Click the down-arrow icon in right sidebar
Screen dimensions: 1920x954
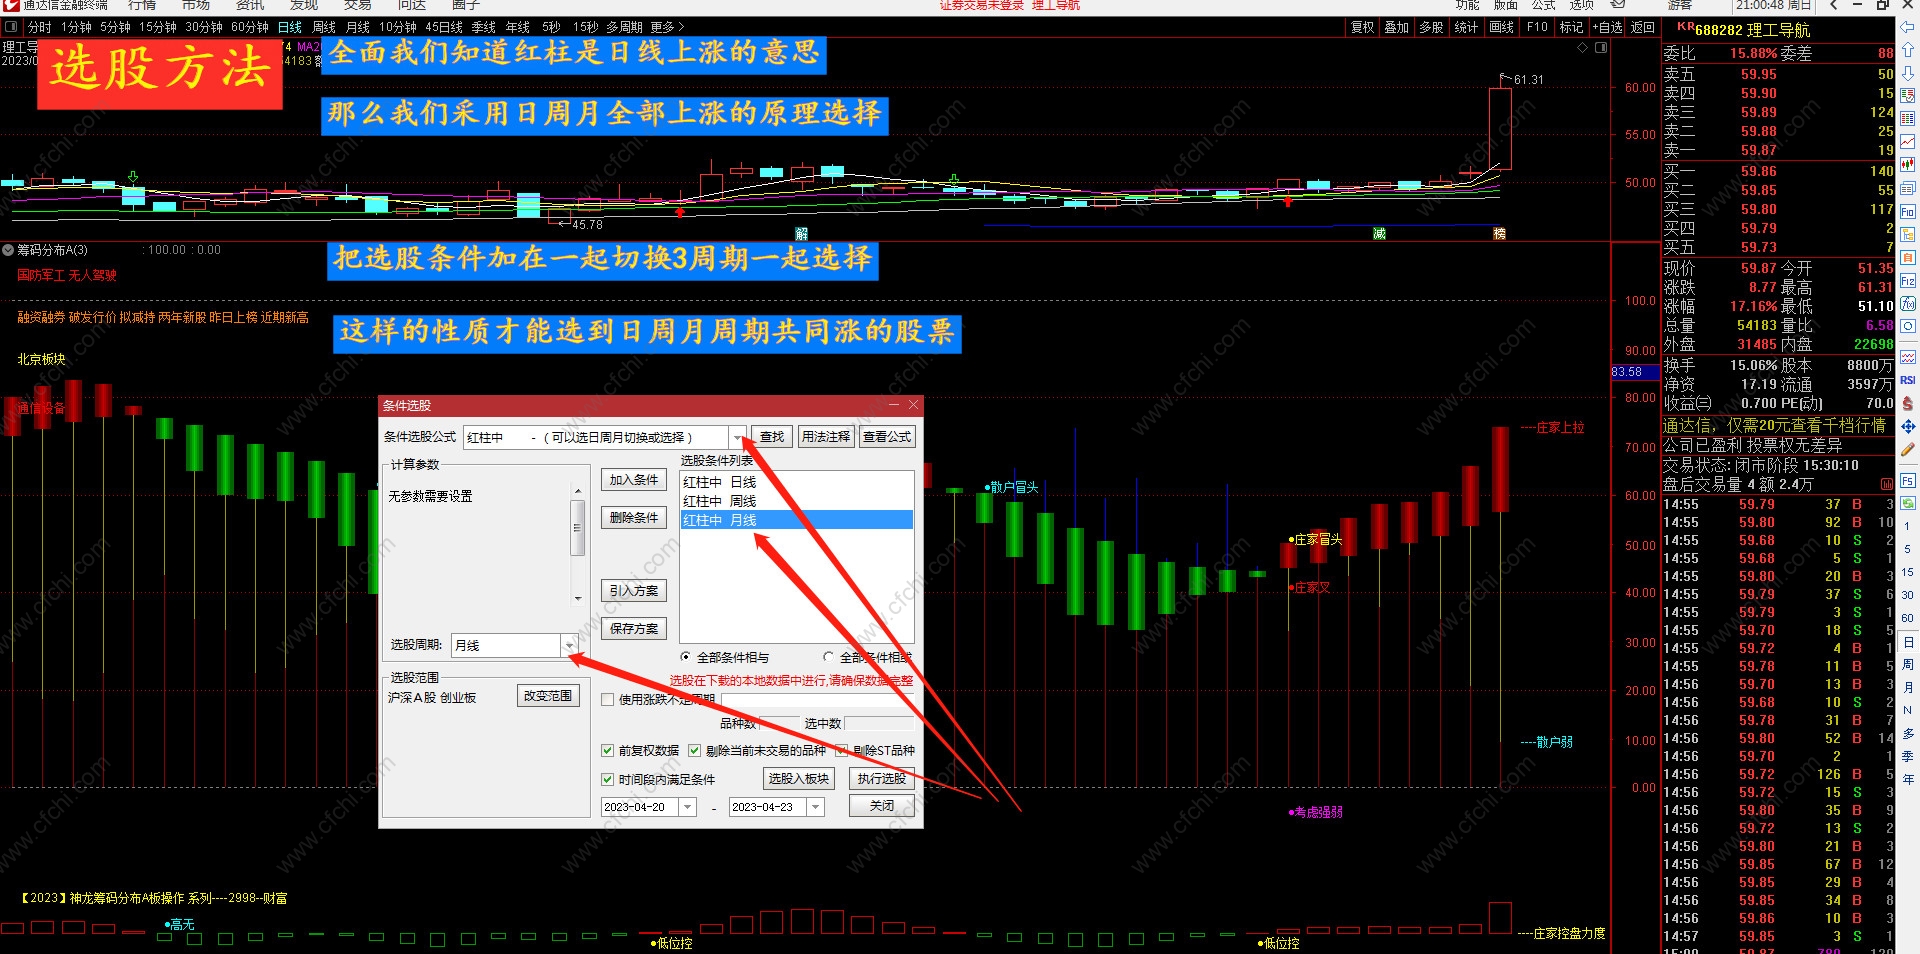click(1908, 72)
